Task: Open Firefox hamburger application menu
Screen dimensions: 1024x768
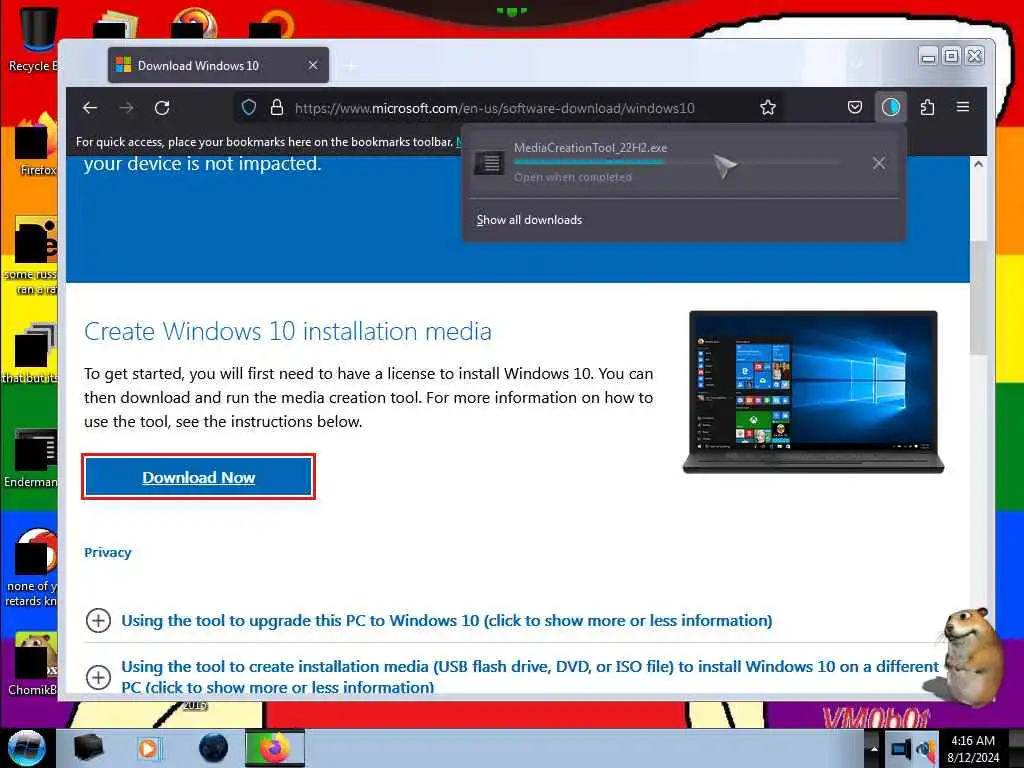Action: pyautogui.click(x=963, y=107)
